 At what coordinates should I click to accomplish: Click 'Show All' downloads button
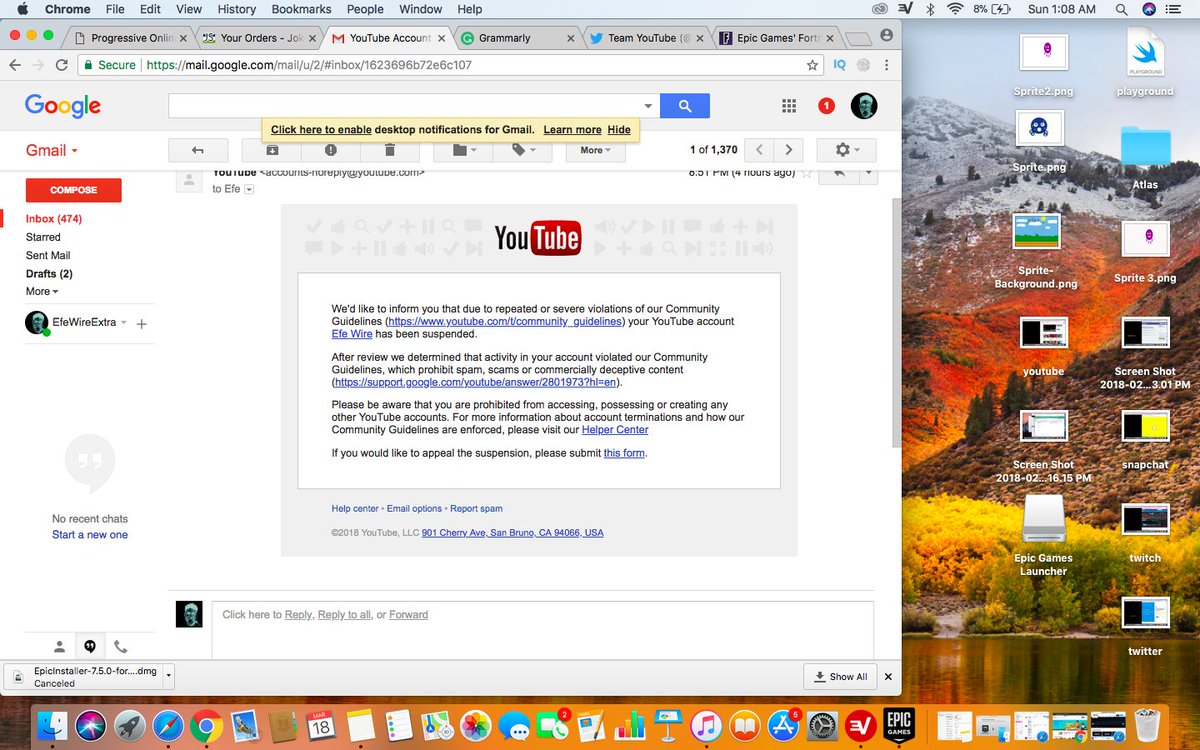coord(841,676)
